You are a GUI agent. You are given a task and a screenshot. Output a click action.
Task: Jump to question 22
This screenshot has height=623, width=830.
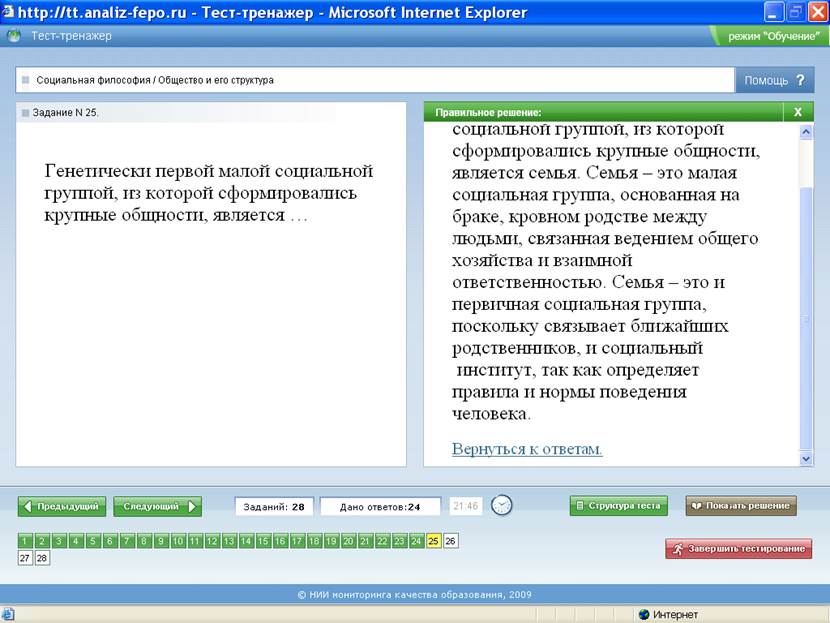point(382,541)
